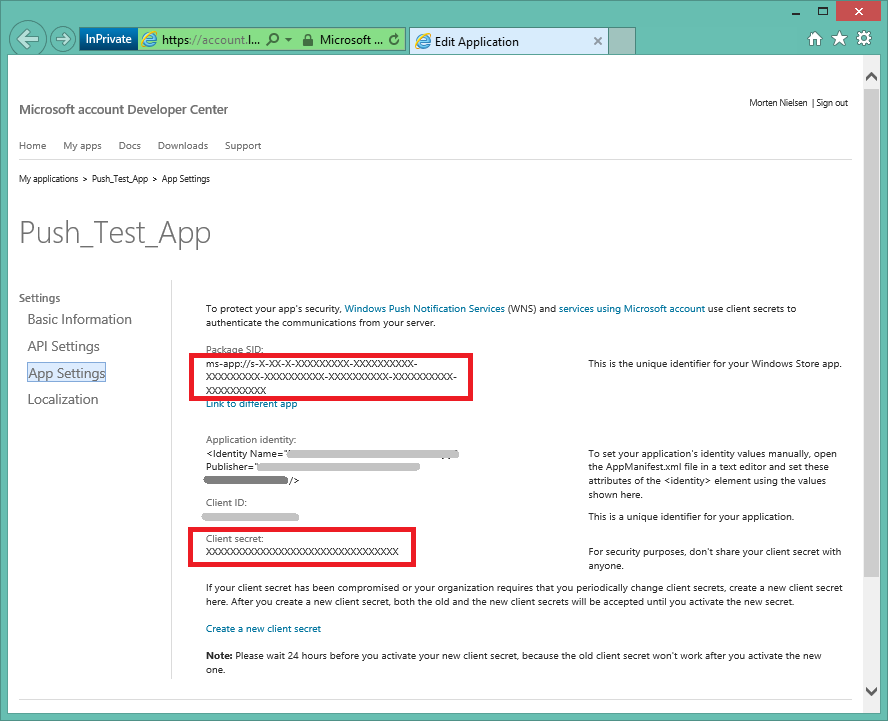Open the Home navigation item
This screenshot has height=721, width=888.
tap(33, 146)
